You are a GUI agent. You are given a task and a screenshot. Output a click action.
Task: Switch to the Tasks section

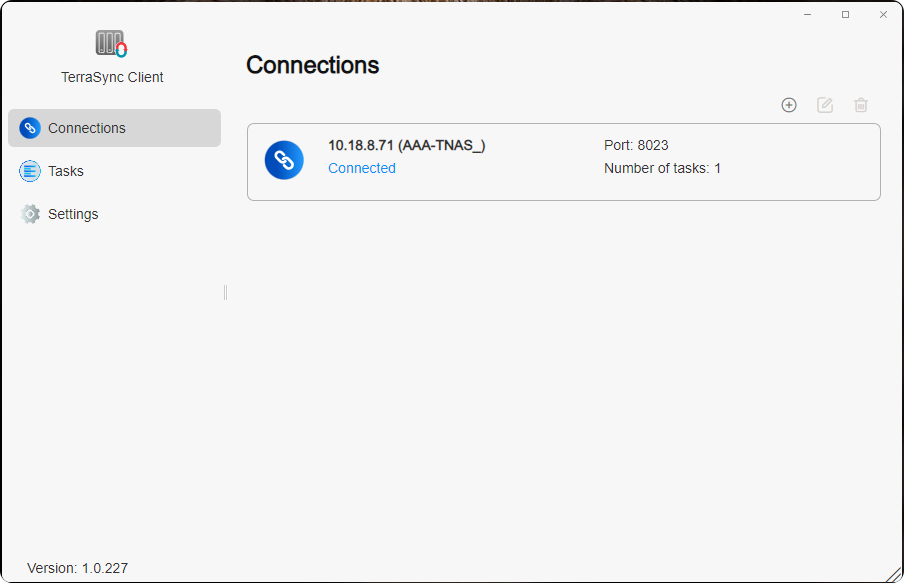64,171
